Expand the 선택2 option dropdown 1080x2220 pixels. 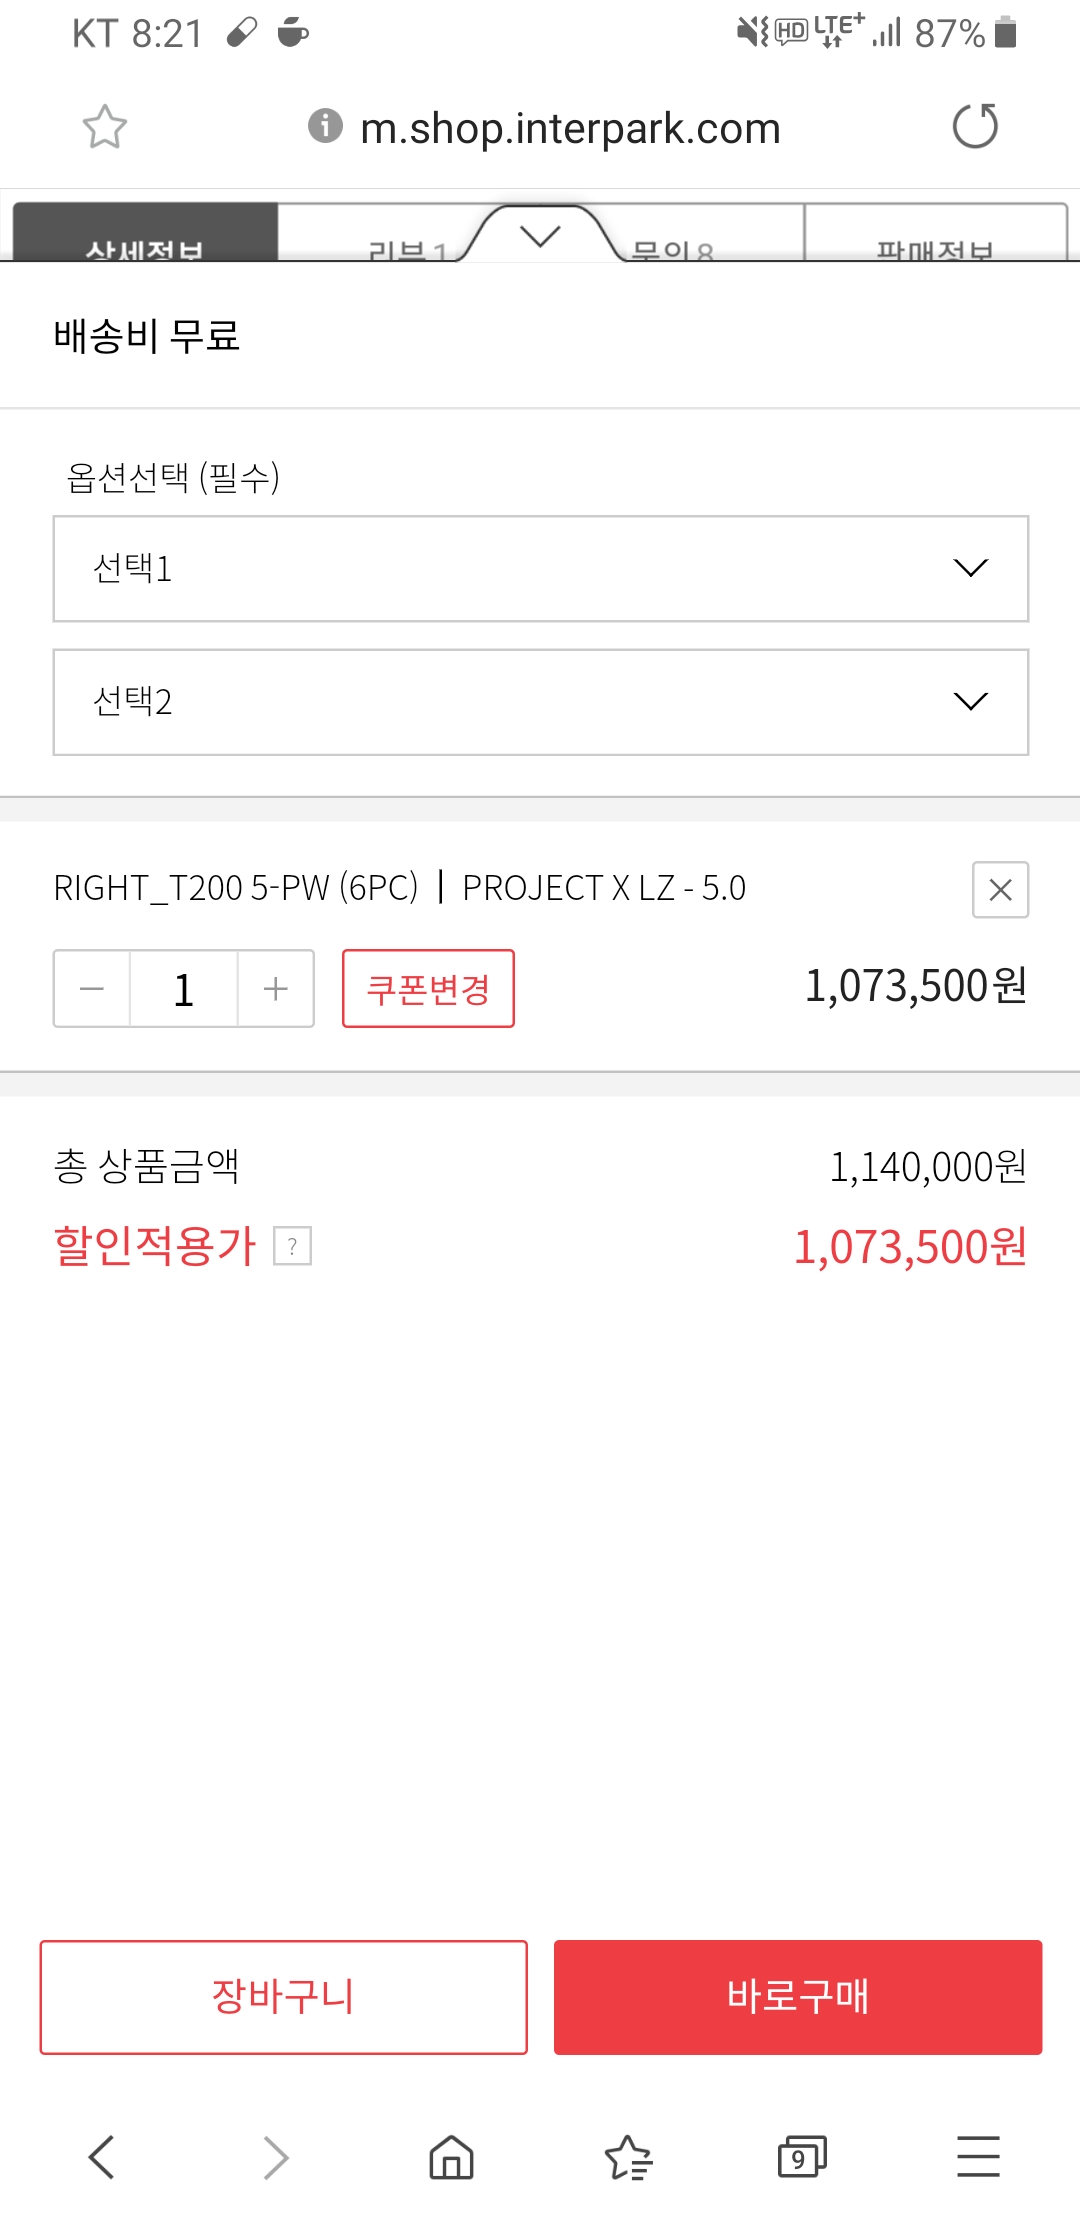click(x=540, y=702)
